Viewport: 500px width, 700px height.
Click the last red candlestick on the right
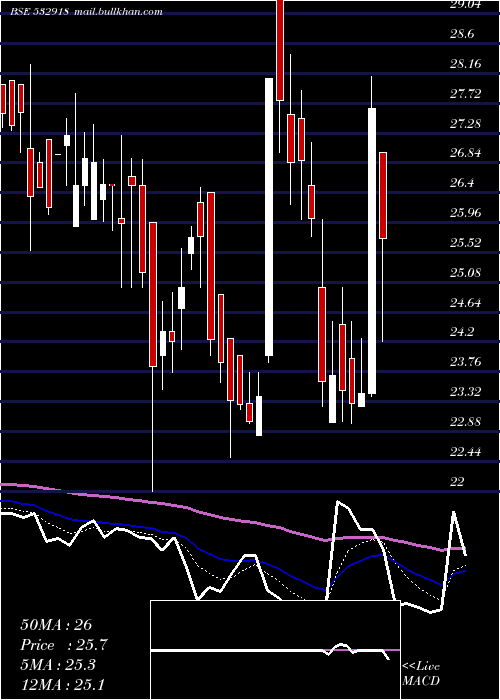pyautogui.click(x=383, y=196)
